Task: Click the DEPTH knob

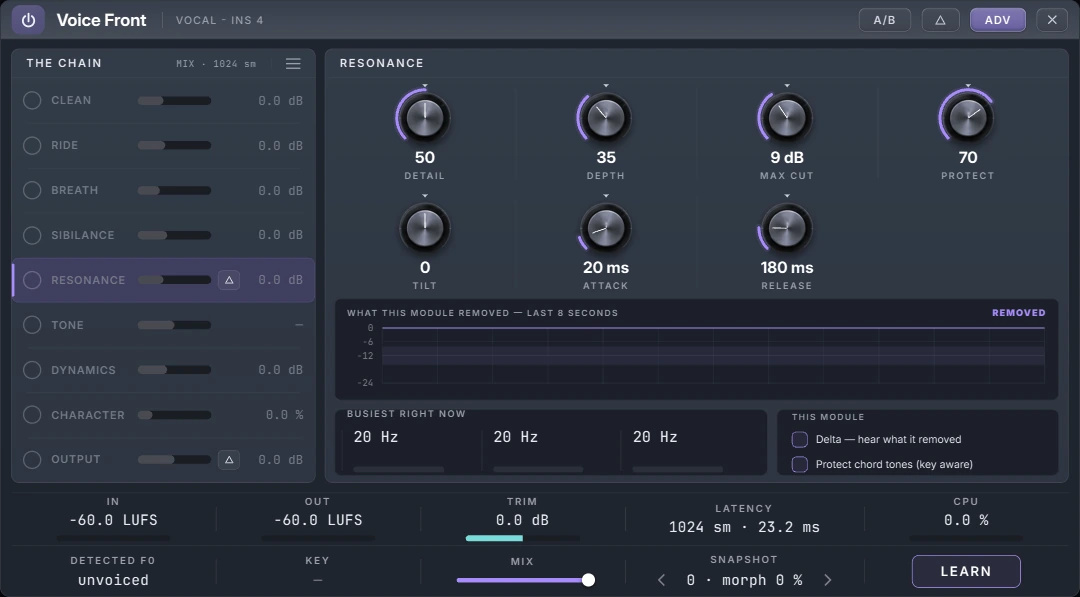Action: [x=605, y=118]
